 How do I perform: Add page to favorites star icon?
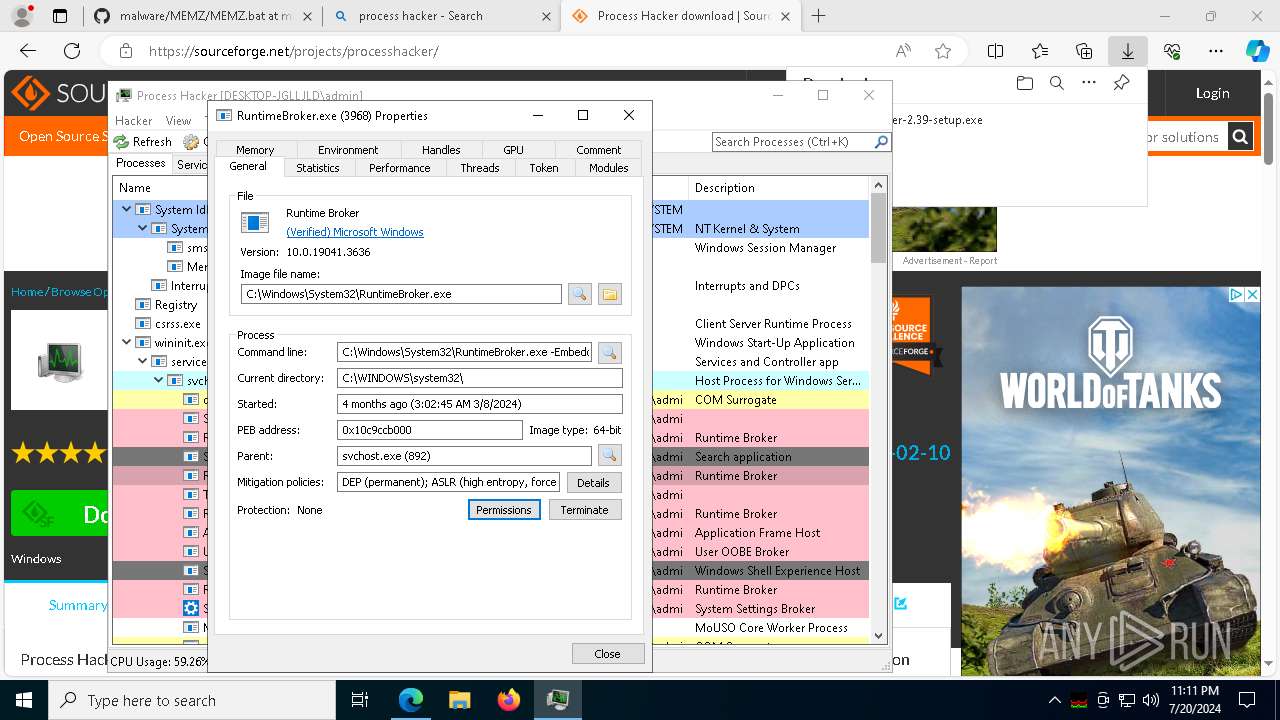pos(942,51)
